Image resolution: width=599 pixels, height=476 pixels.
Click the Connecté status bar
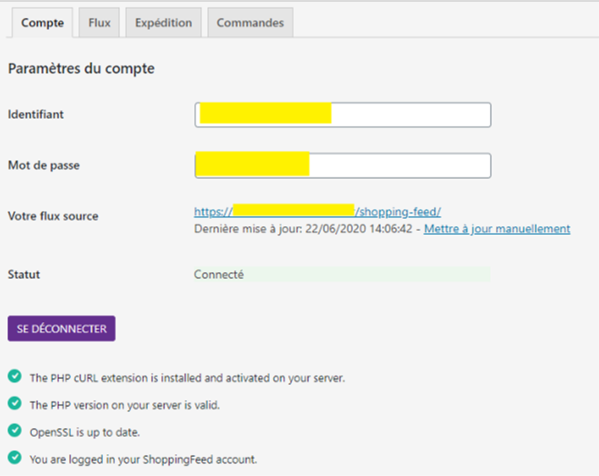pyautogui.click(x=342, y=274)
